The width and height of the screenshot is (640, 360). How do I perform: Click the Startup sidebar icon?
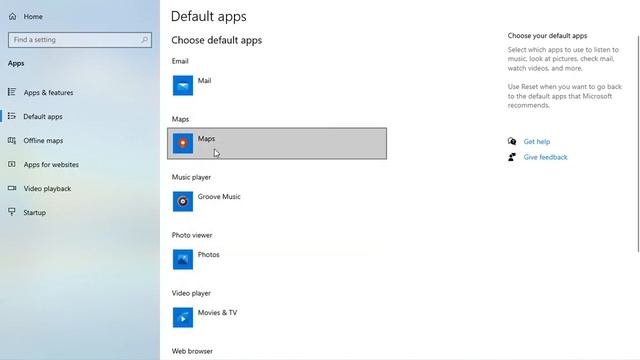coord(12,212)
